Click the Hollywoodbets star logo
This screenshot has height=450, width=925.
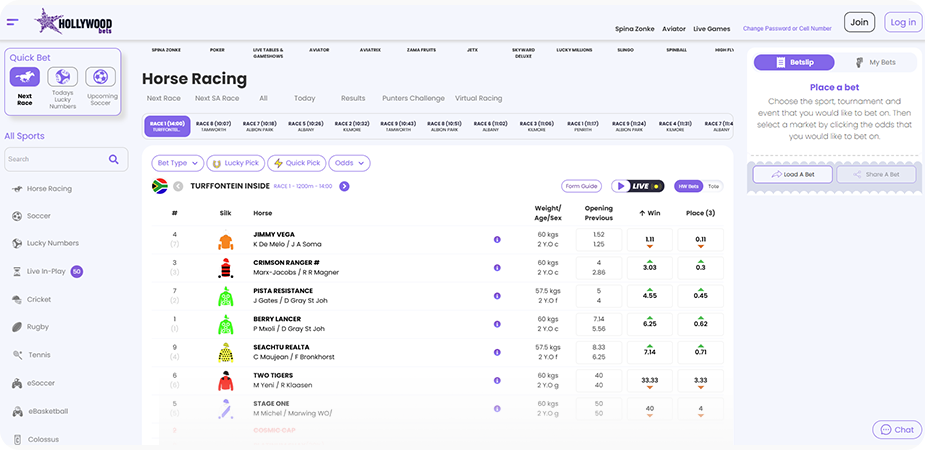pos(74,22)
